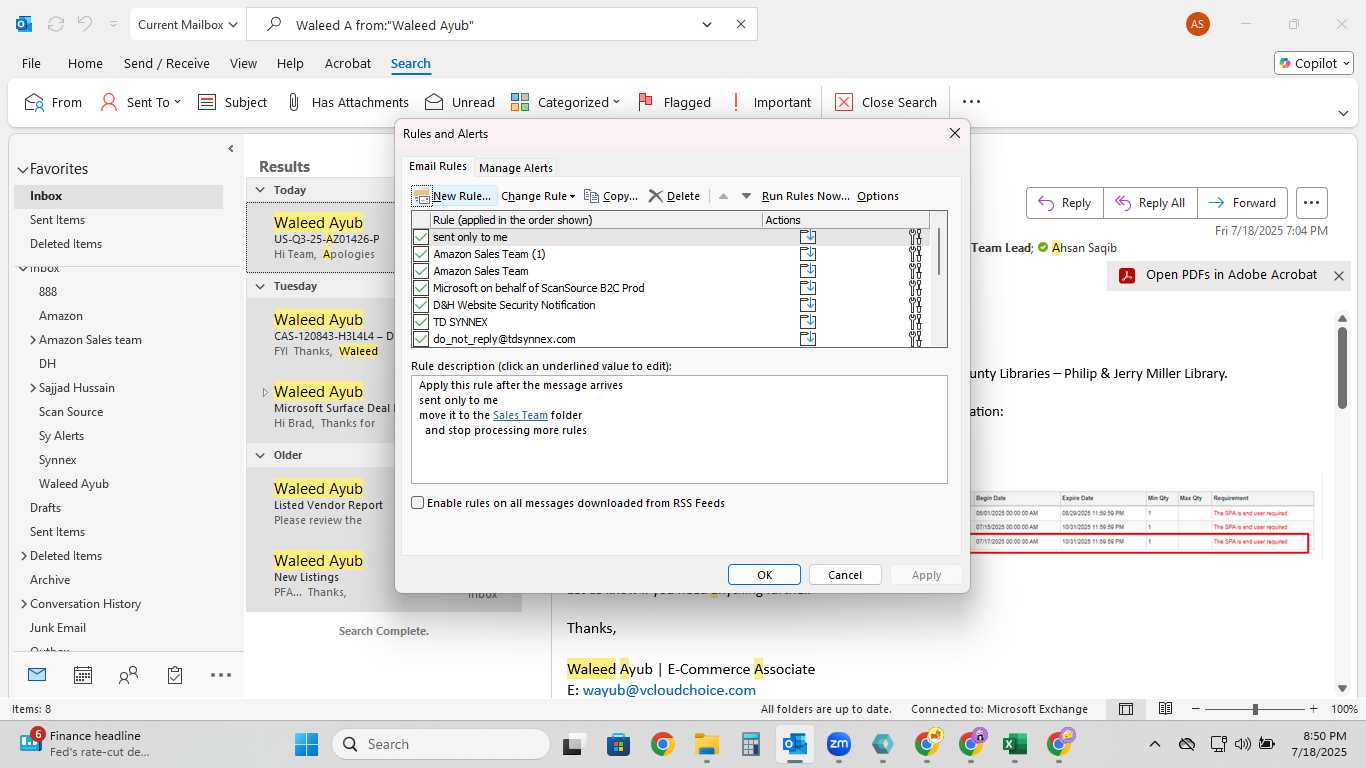The image size is (1366, 768).
Task: Switch to the Manage Alerts tab
Action: click(515, 168)
